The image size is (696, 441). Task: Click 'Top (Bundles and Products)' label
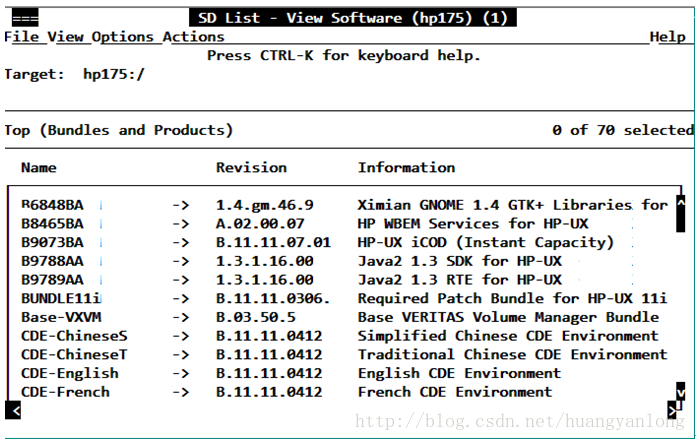click(x=119, y=130)
